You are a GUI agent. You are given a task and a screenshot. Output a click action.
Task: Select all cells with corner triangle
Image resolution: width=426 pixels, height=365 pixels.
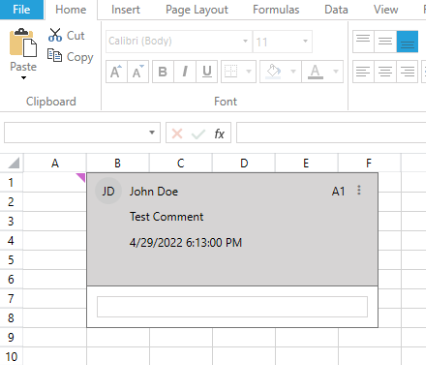[x=14, y=163]
